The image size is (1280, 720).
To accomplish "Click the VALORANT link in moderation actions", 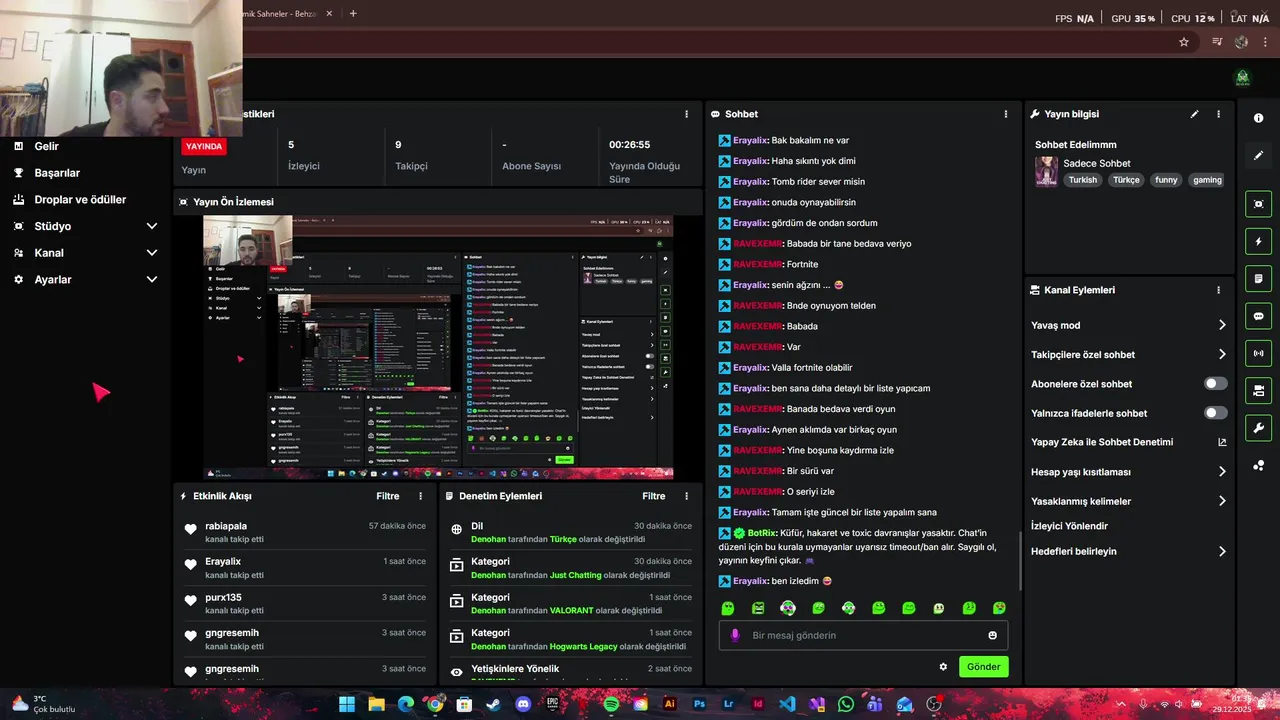I will [x=571, y=611].
